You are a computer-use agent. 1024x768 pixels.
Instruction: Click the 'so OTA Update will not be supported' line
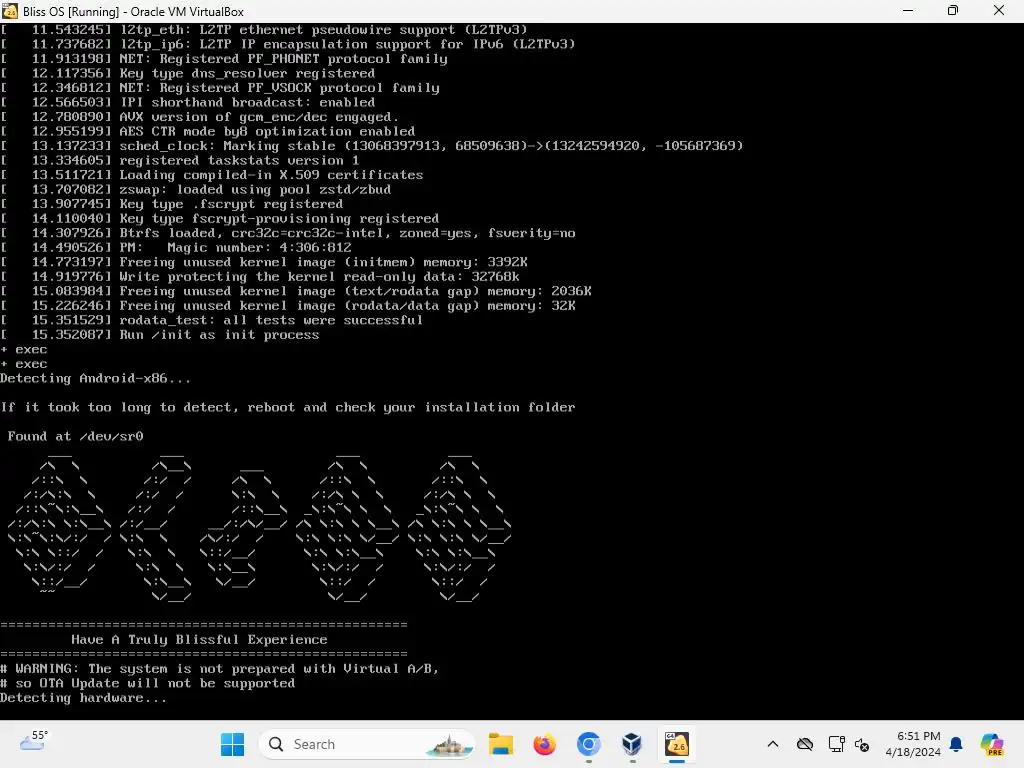coord(148,683)
